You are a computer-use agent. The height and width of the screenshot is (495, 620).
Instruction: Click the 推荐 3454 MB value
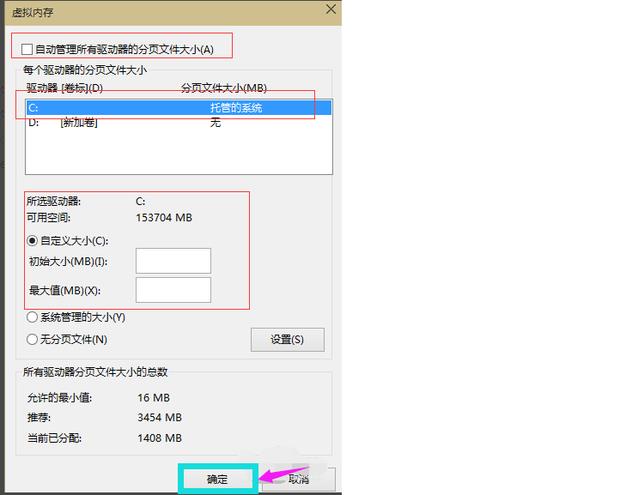pyautogui.click(x=160, y=417)
